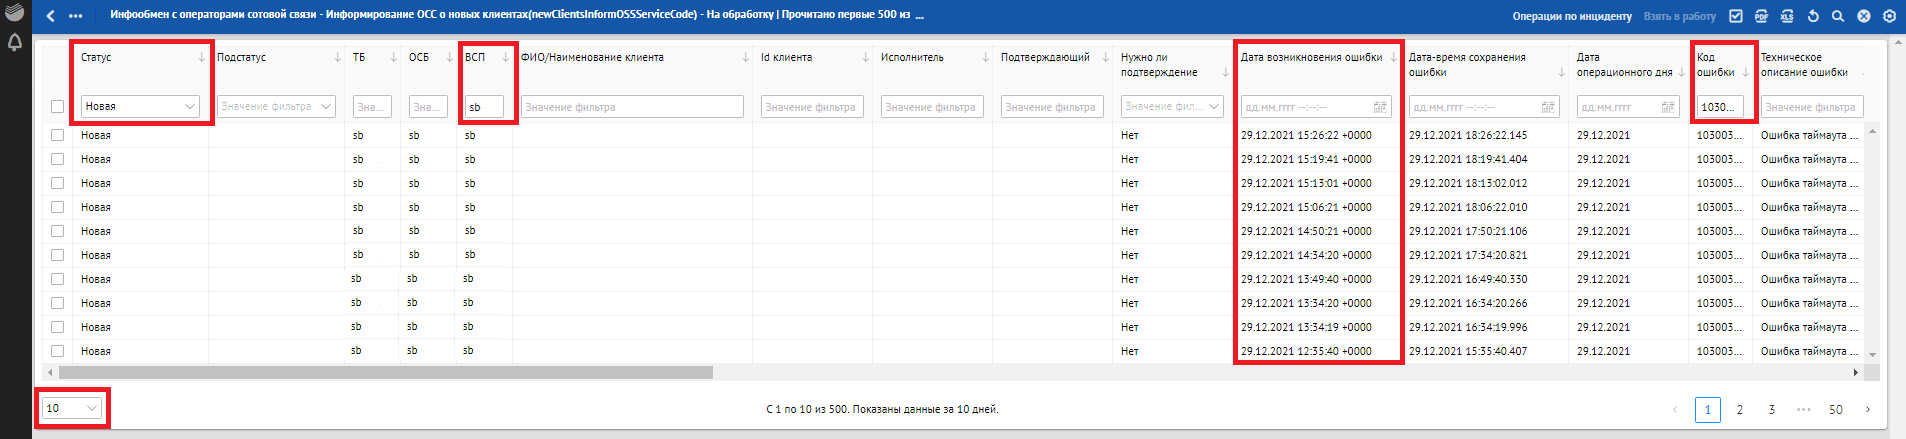The height and width of the screenshot is (439, 1906).
Task: Click the horizontal scrollbar under the table
Action: point(385,372)
